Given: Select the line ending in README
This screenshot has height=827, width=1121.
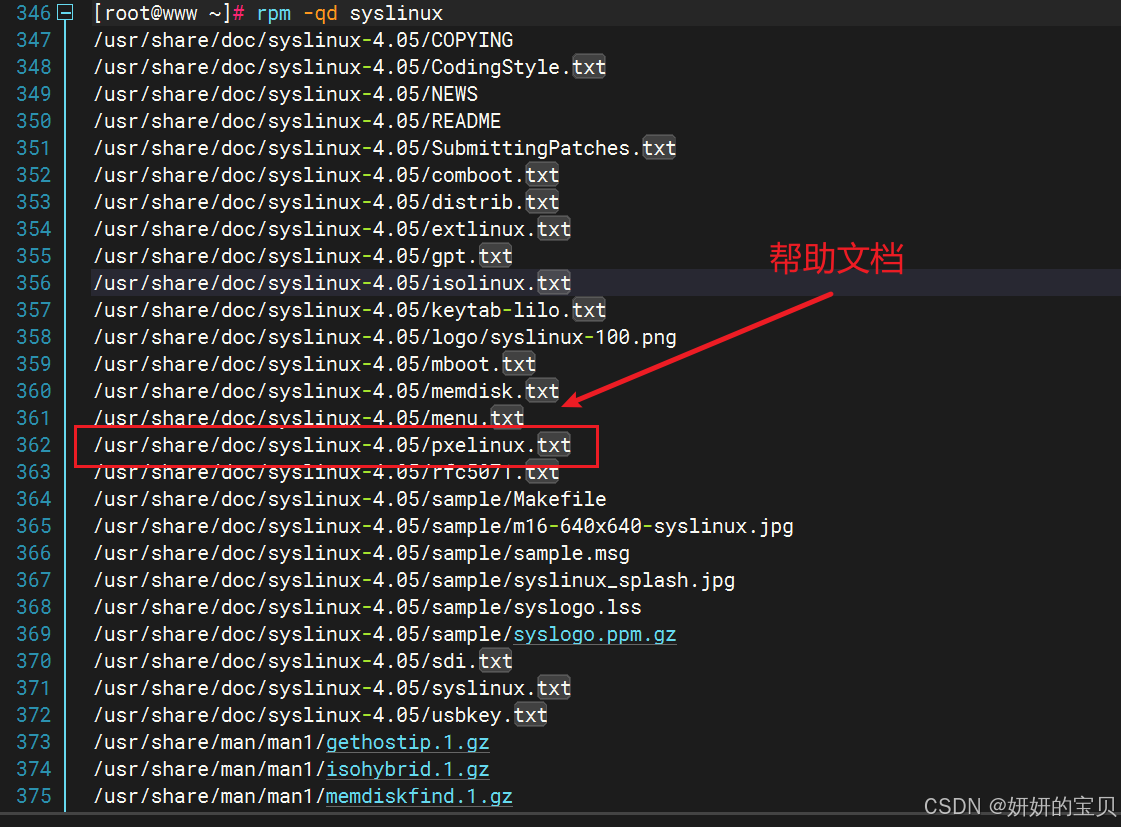Looking at the screenshot, I should [297, 122].
